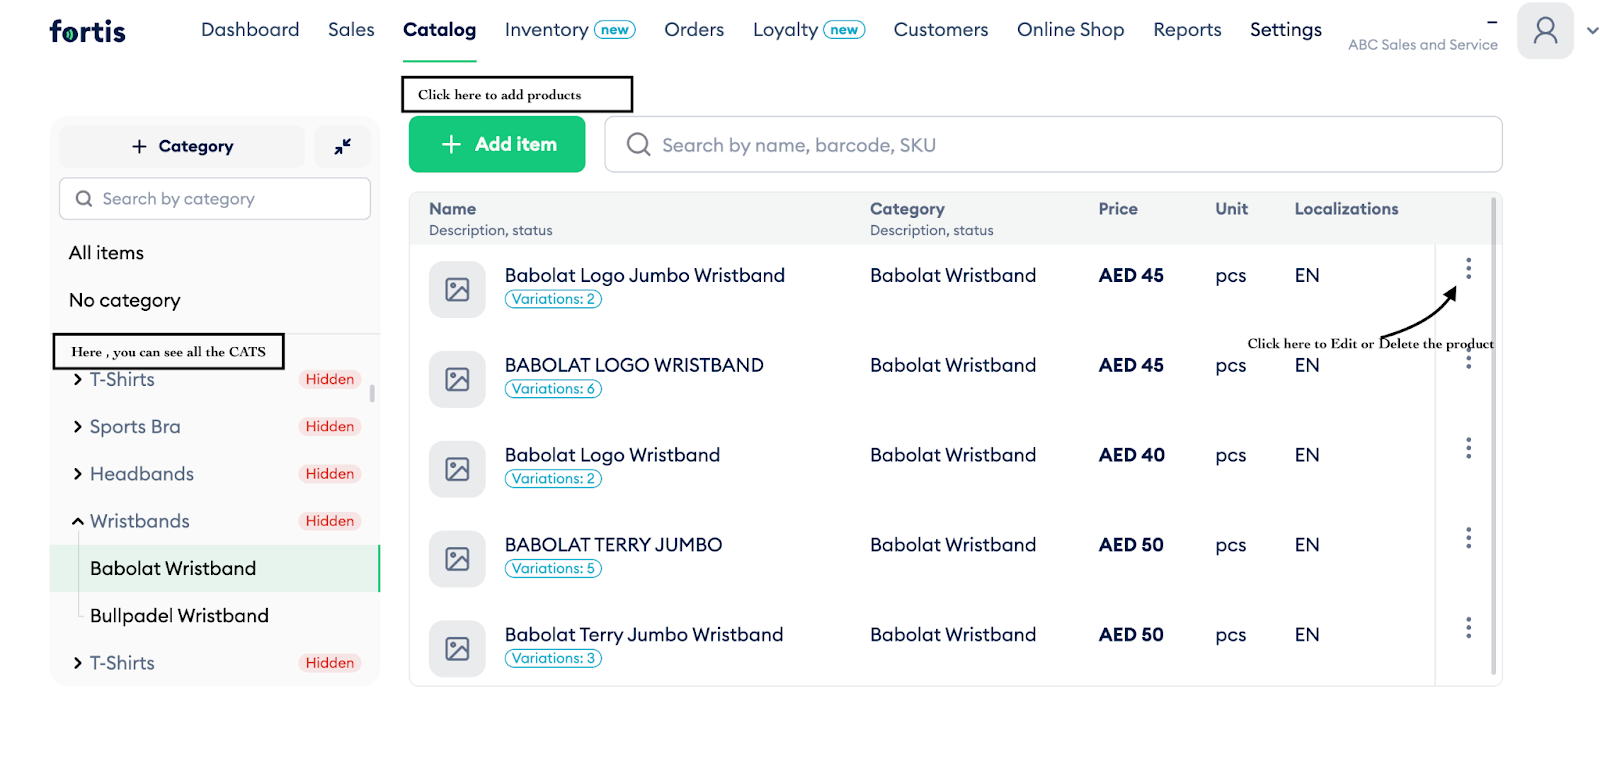Click Hidden badge on Headbands
This screenshot has width=1600, height=772.
coord(330,474)
